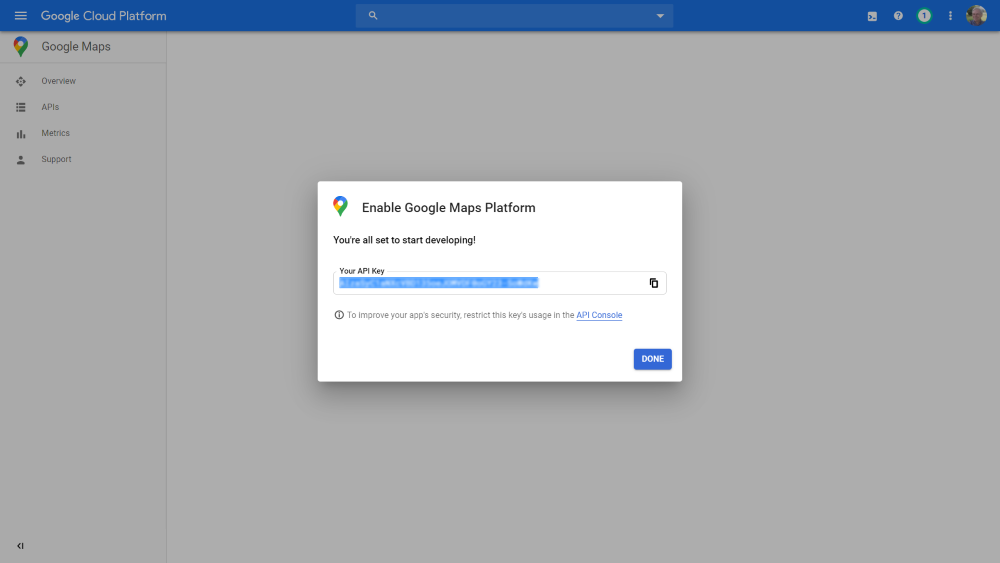The image size is (1000, 563).
Task: Click the DONE button
Action: click(652, 359)
